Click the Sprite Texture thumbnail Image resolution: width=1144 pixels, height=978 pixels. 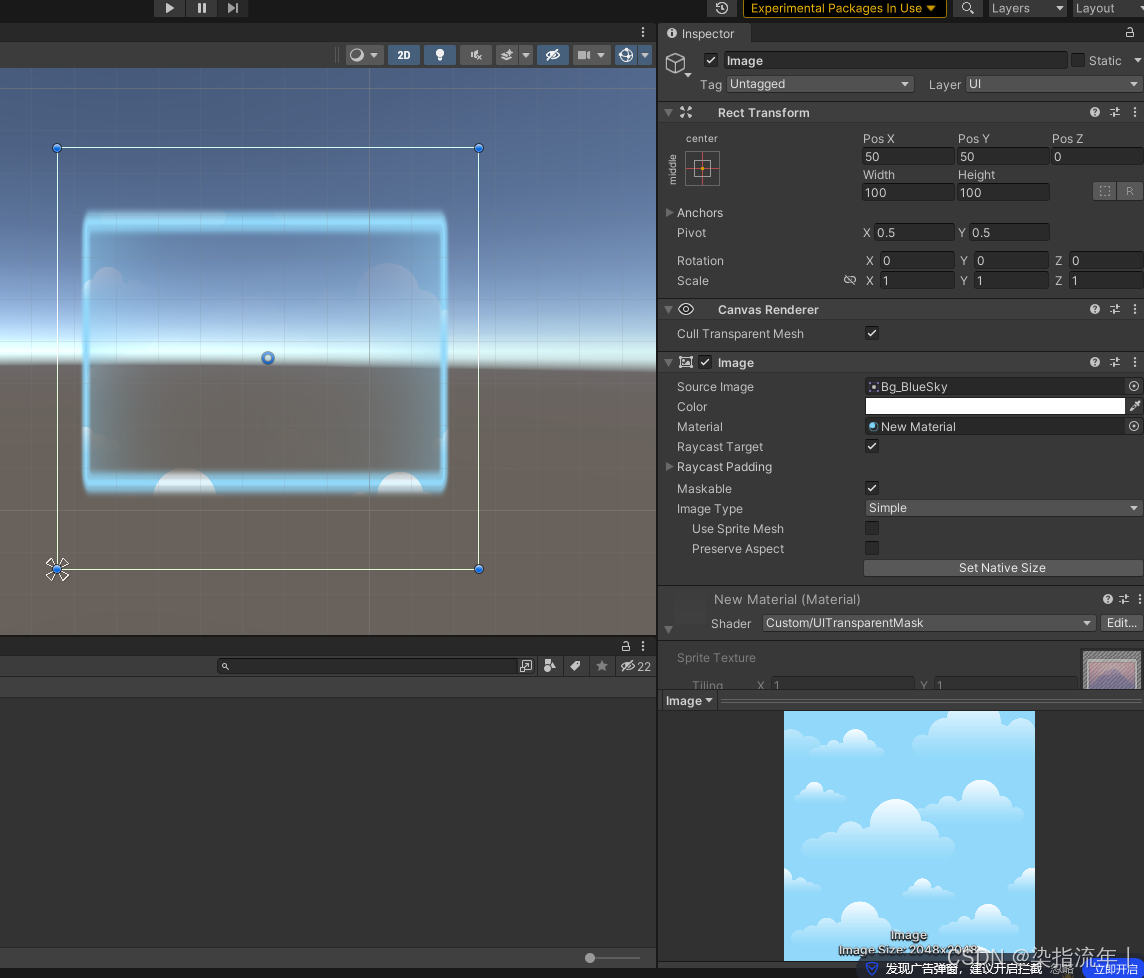pyautogui.click(x=1111, y=669)
